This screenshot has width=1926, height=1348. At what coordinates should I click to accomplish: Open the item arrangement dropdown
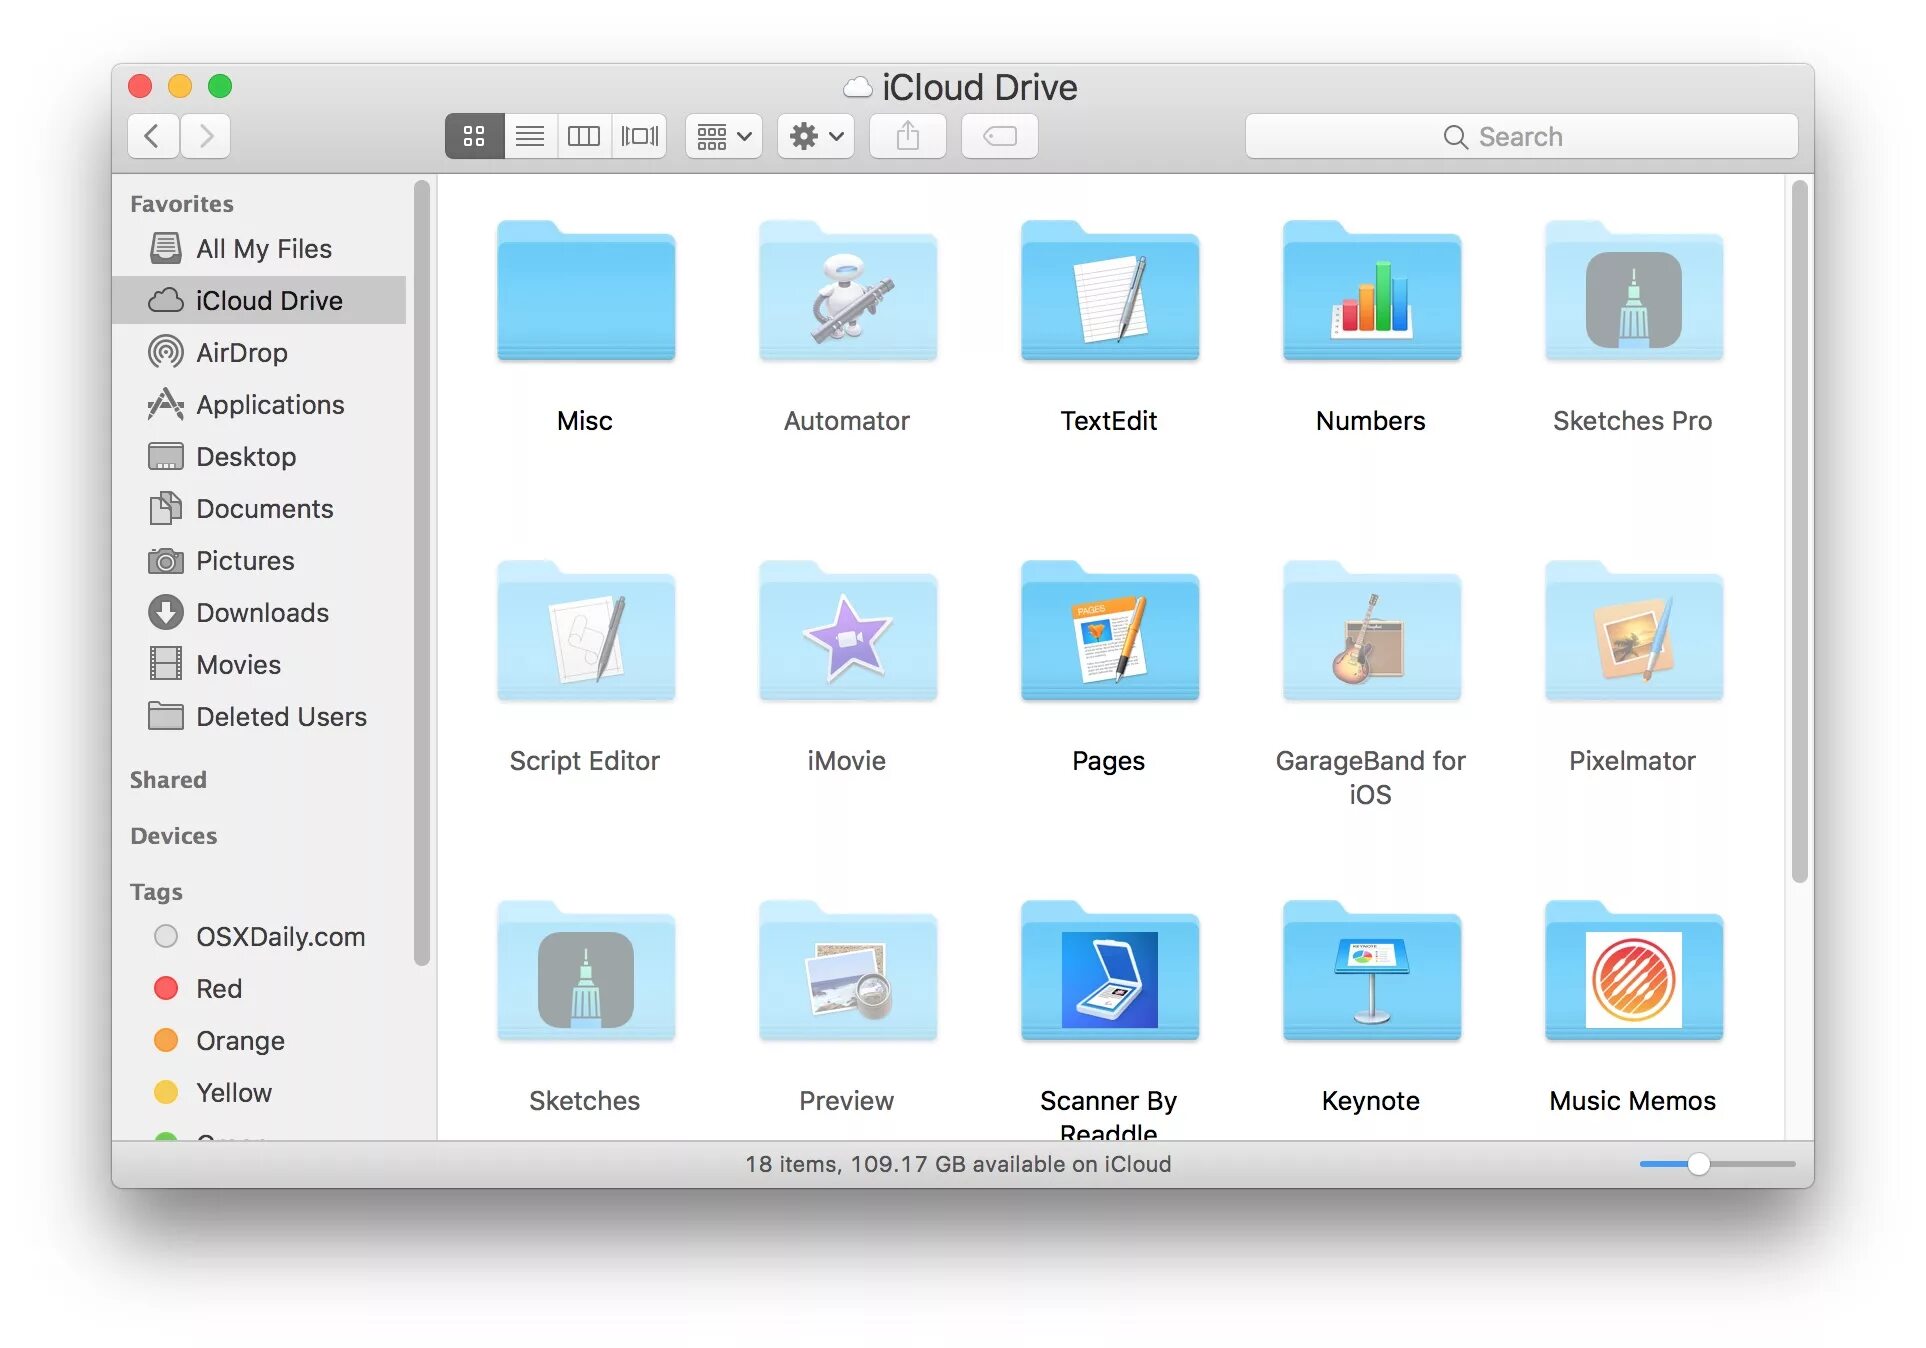tap(724, 136)
